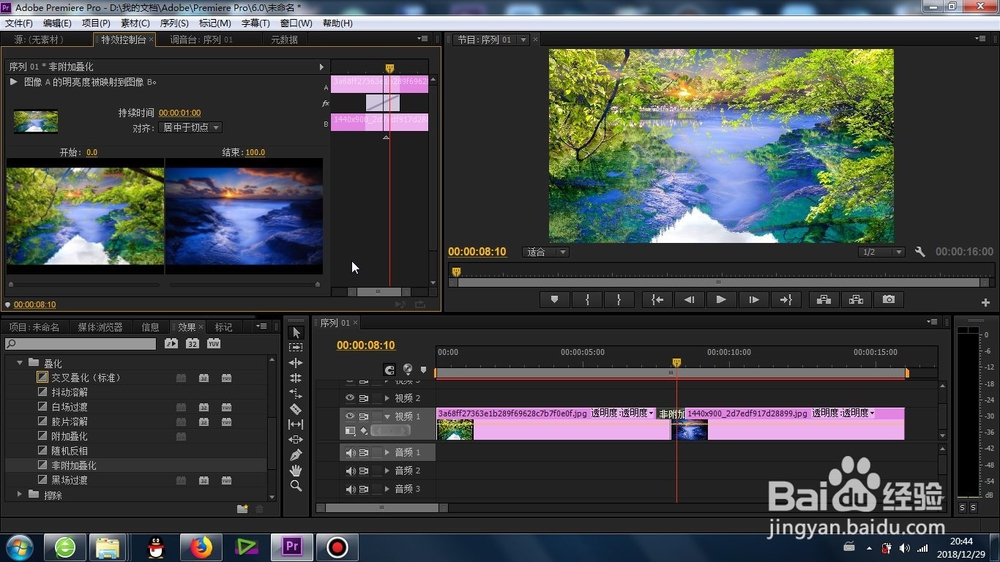
Task: Expand the transition description play triangle
Action: pyautogui.click(x=13, y=82)
